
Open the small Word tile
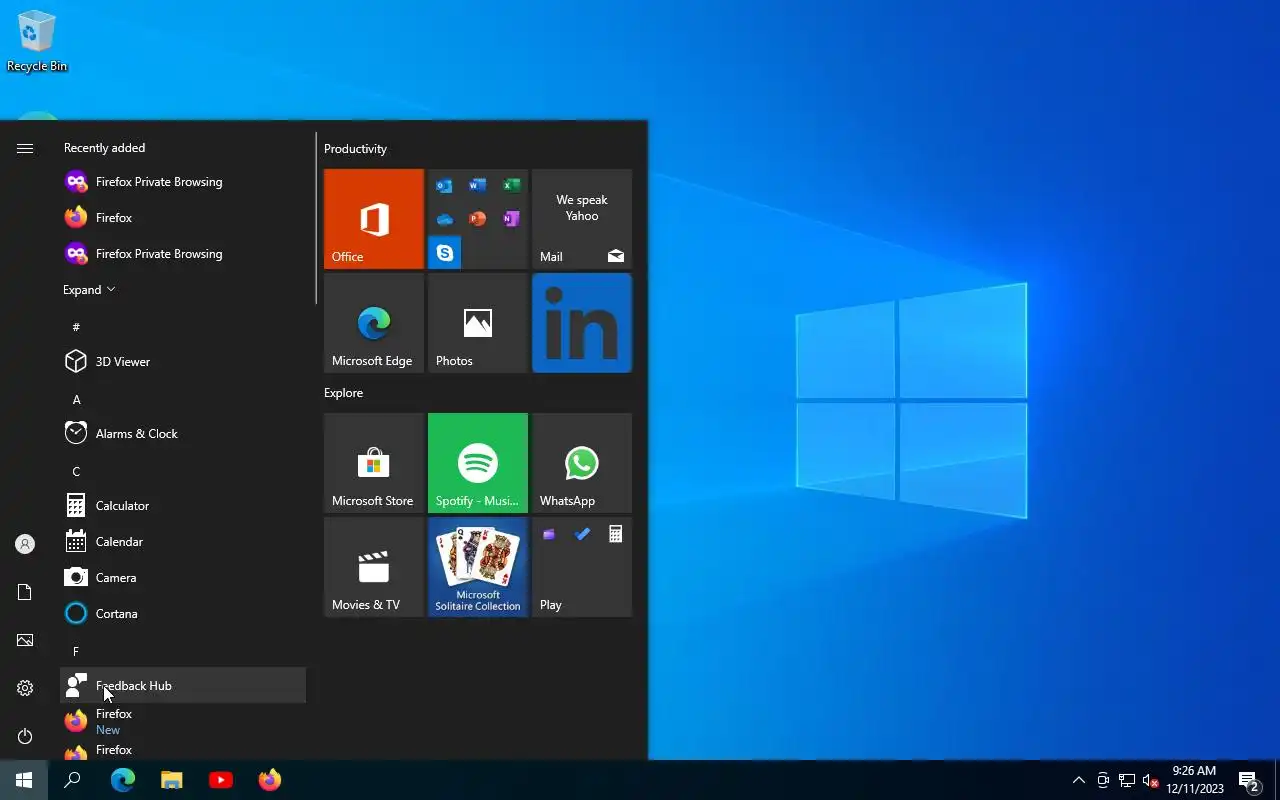pyautogui.click(x=477, y=185)
